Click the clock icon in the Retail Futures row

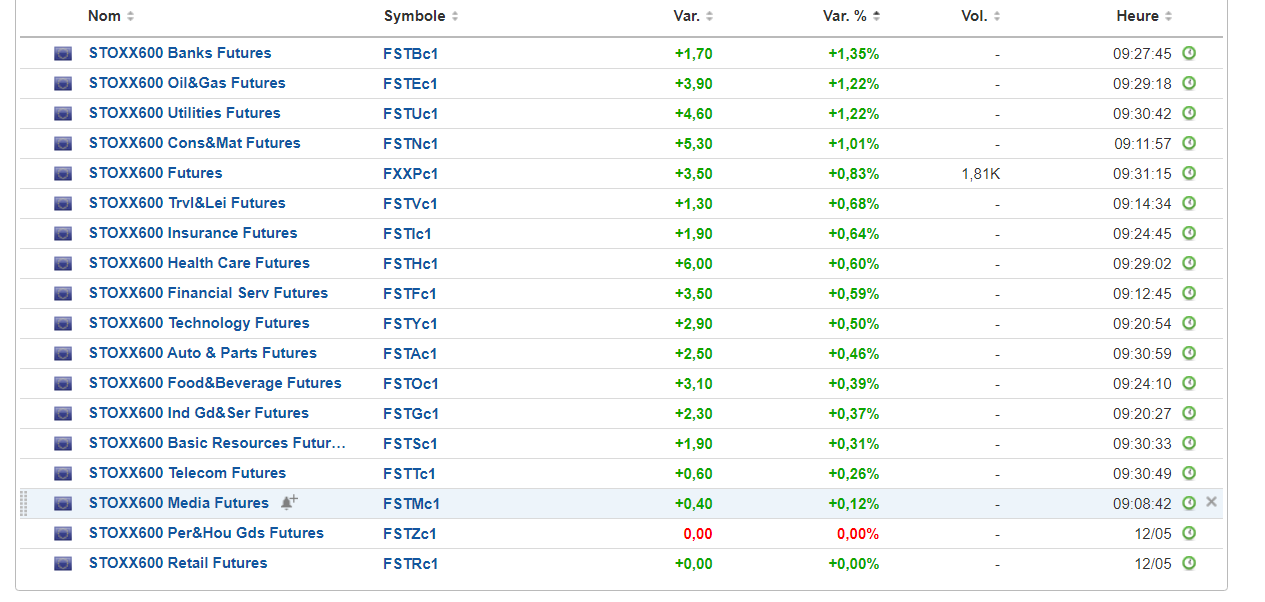1189,563
